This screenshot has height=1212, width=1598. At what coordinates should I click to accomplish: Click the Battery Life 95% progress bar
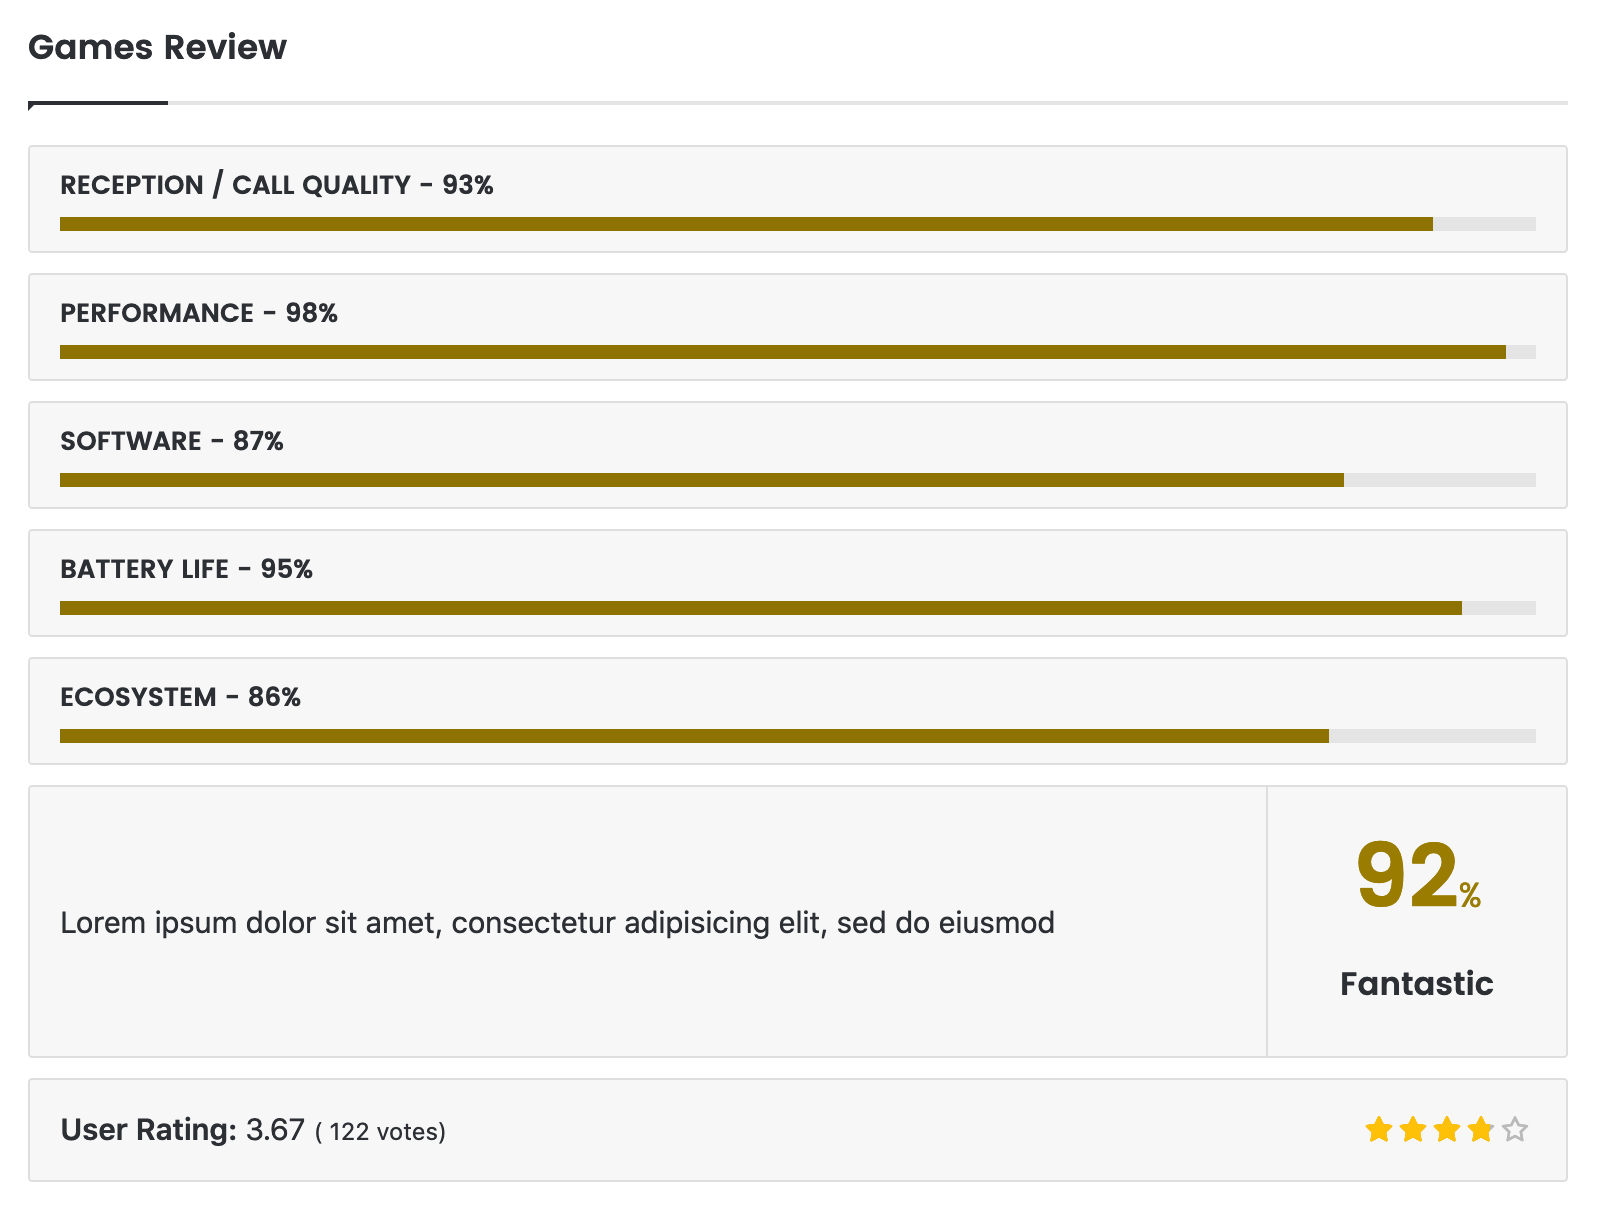(798, 608)
